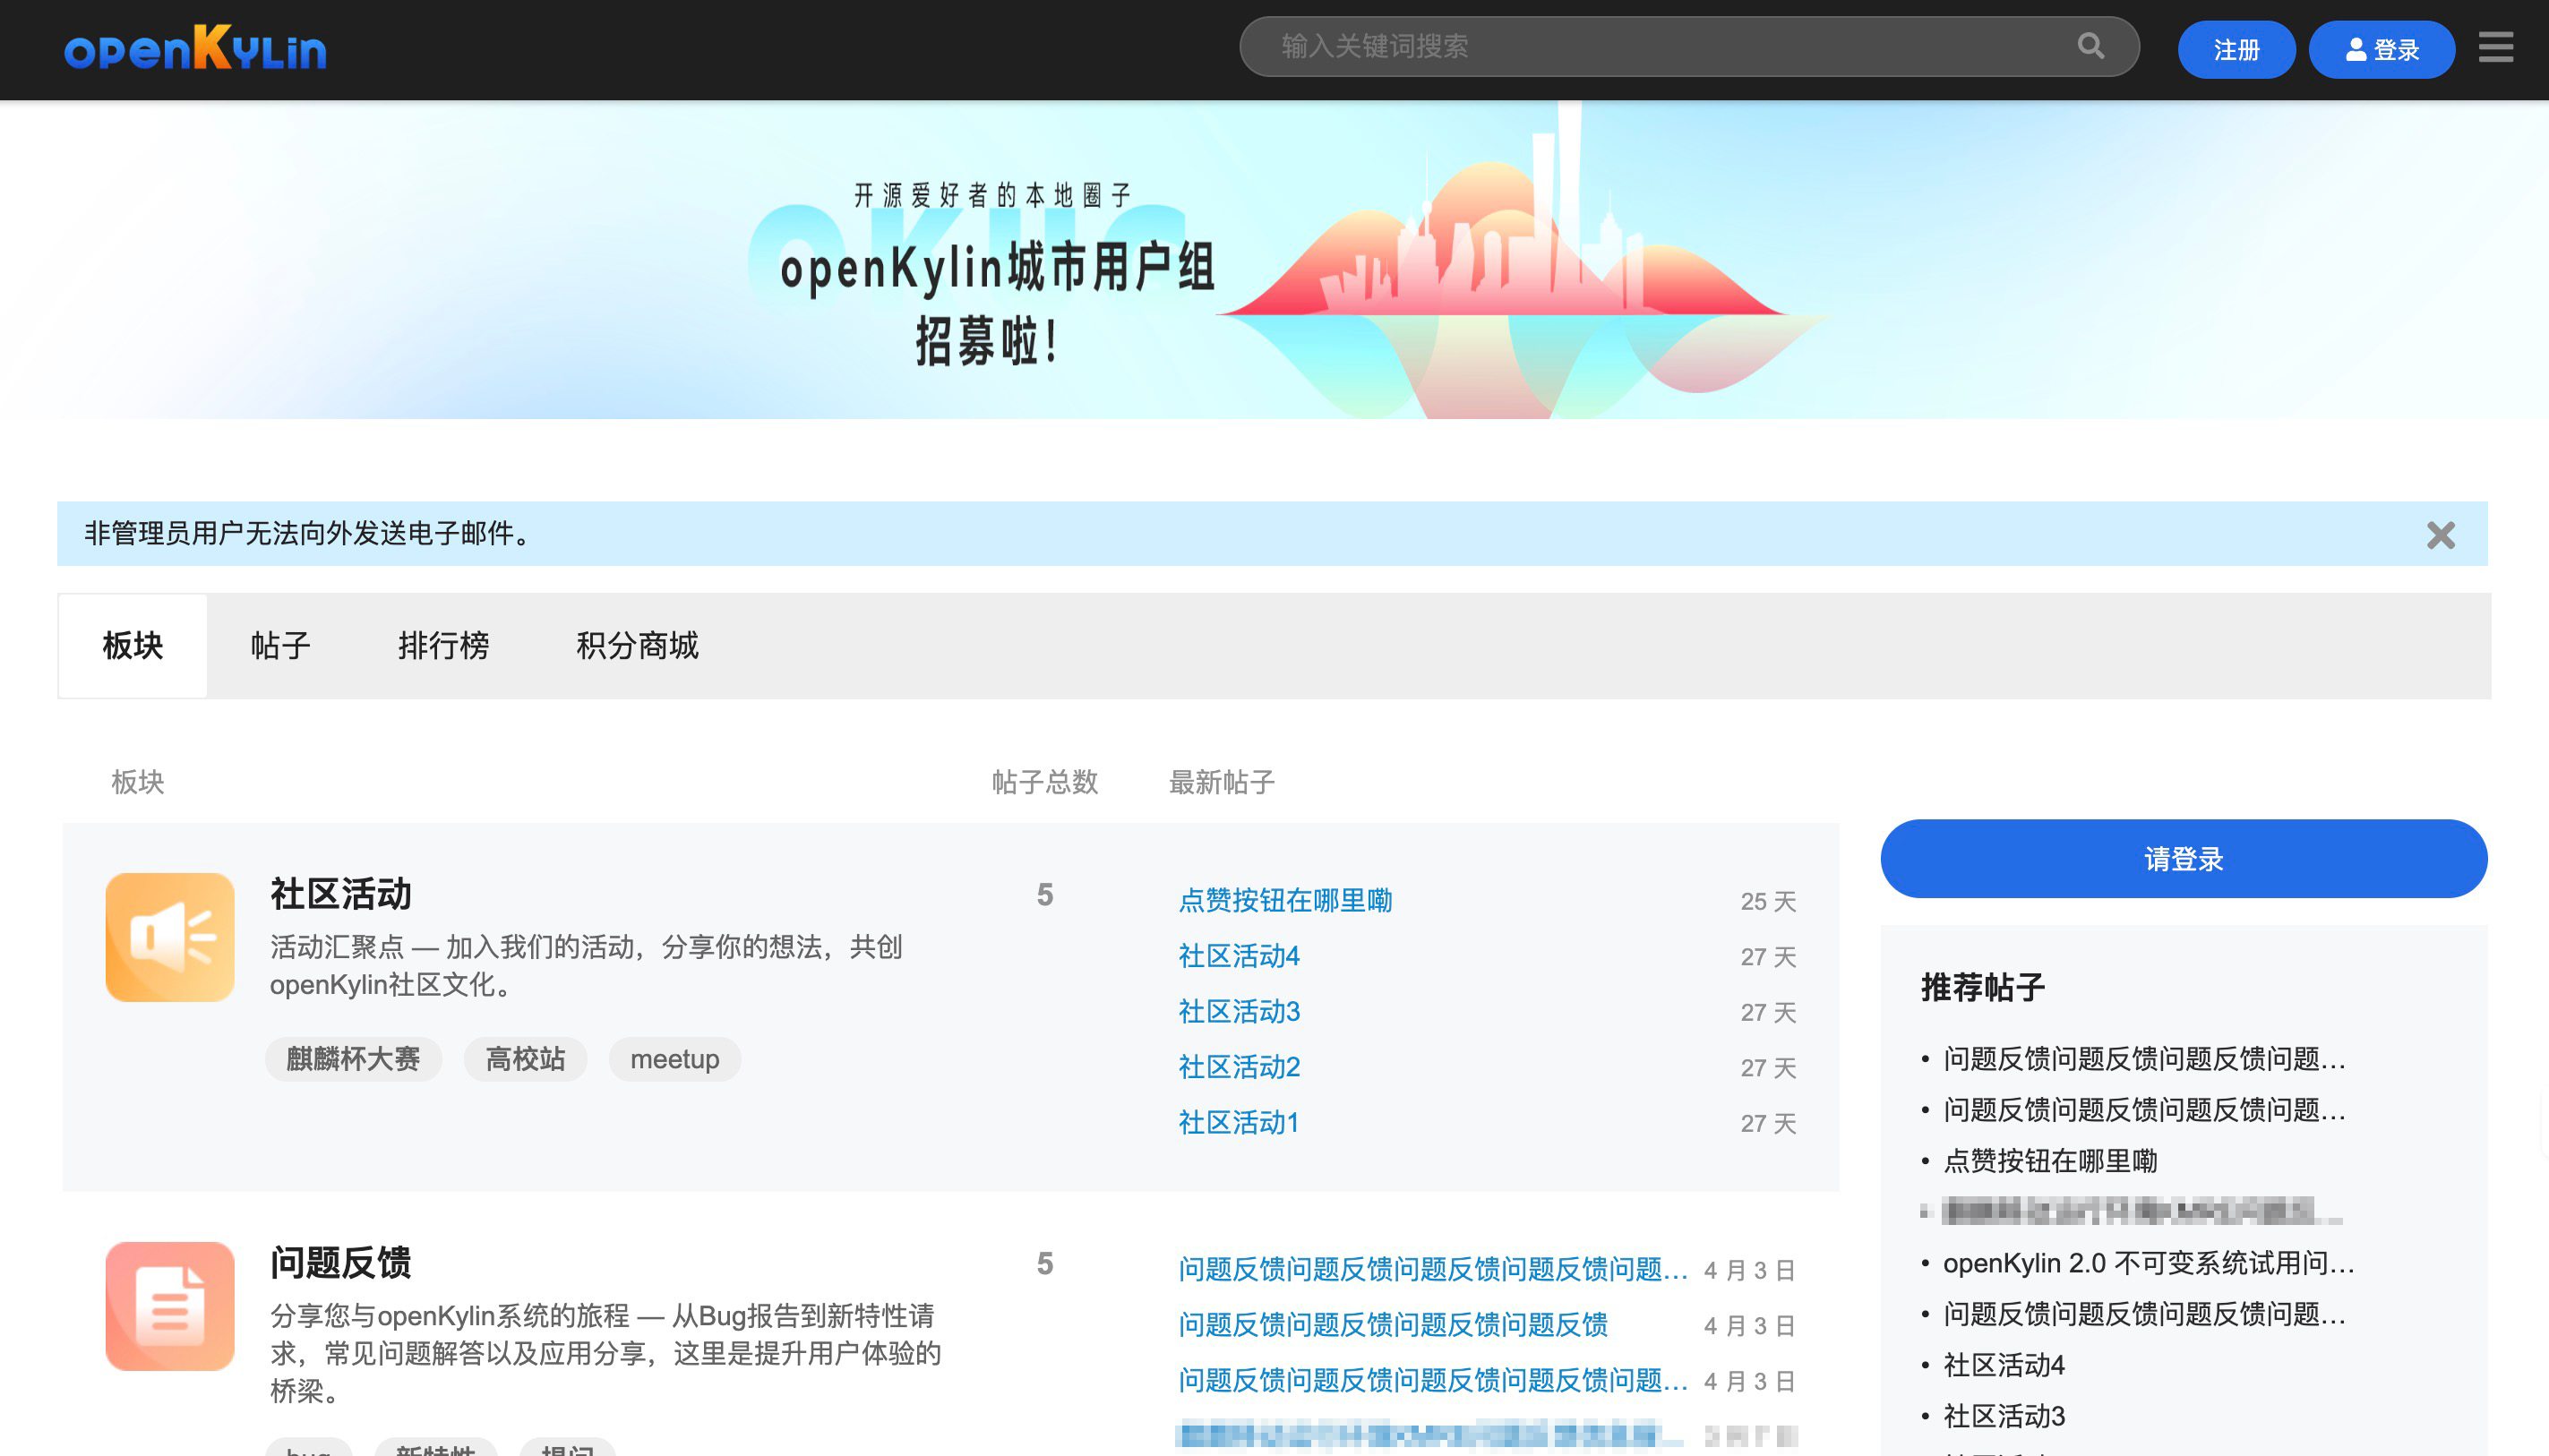This screenshot has height=1456, width=2549.
Task: Open third 问题反馈 post dated 4月3日
Action: [1432, 1380]
